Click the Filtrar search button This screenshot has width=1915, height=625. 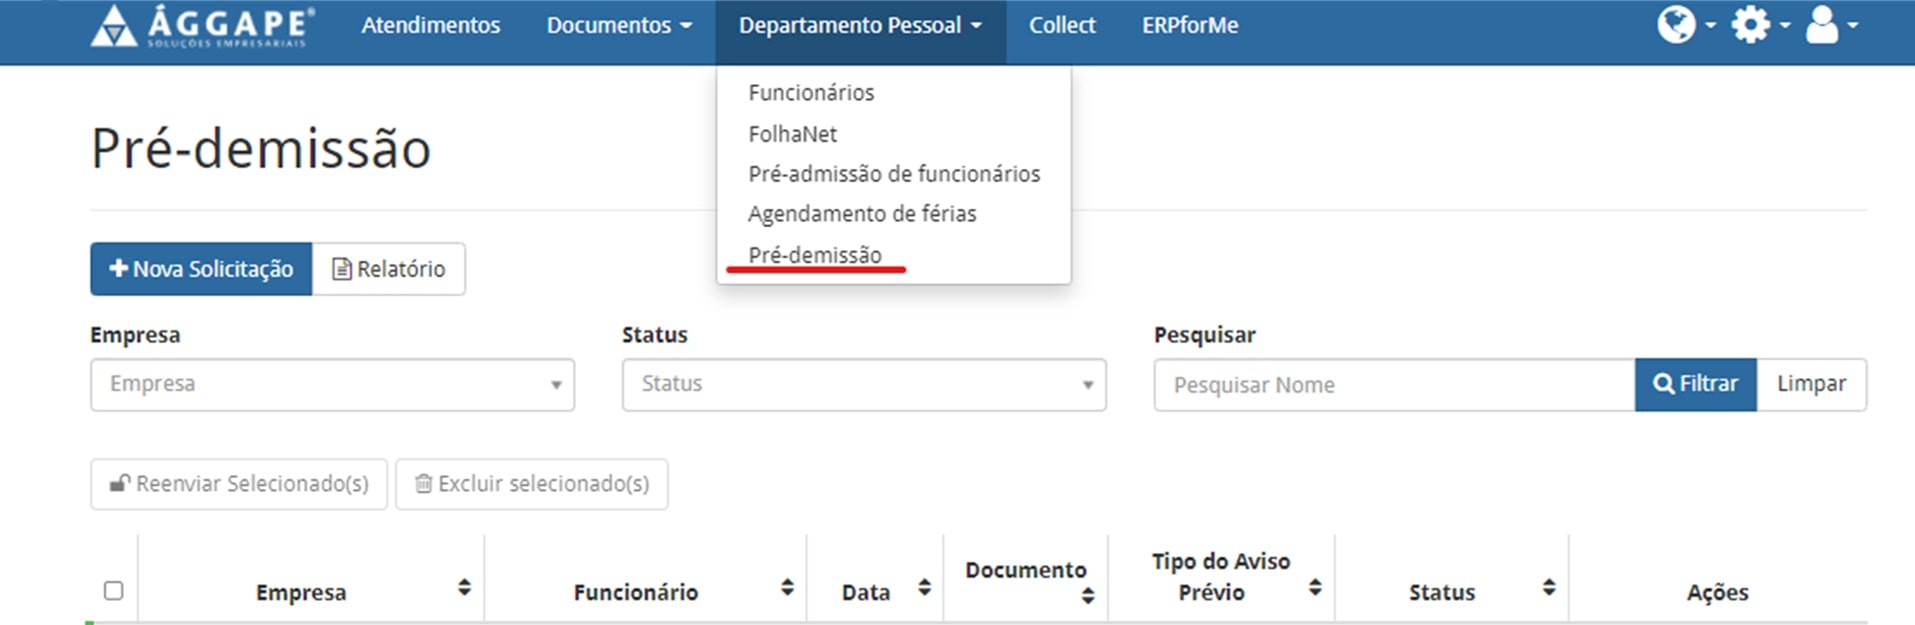tap(1695, 385)
